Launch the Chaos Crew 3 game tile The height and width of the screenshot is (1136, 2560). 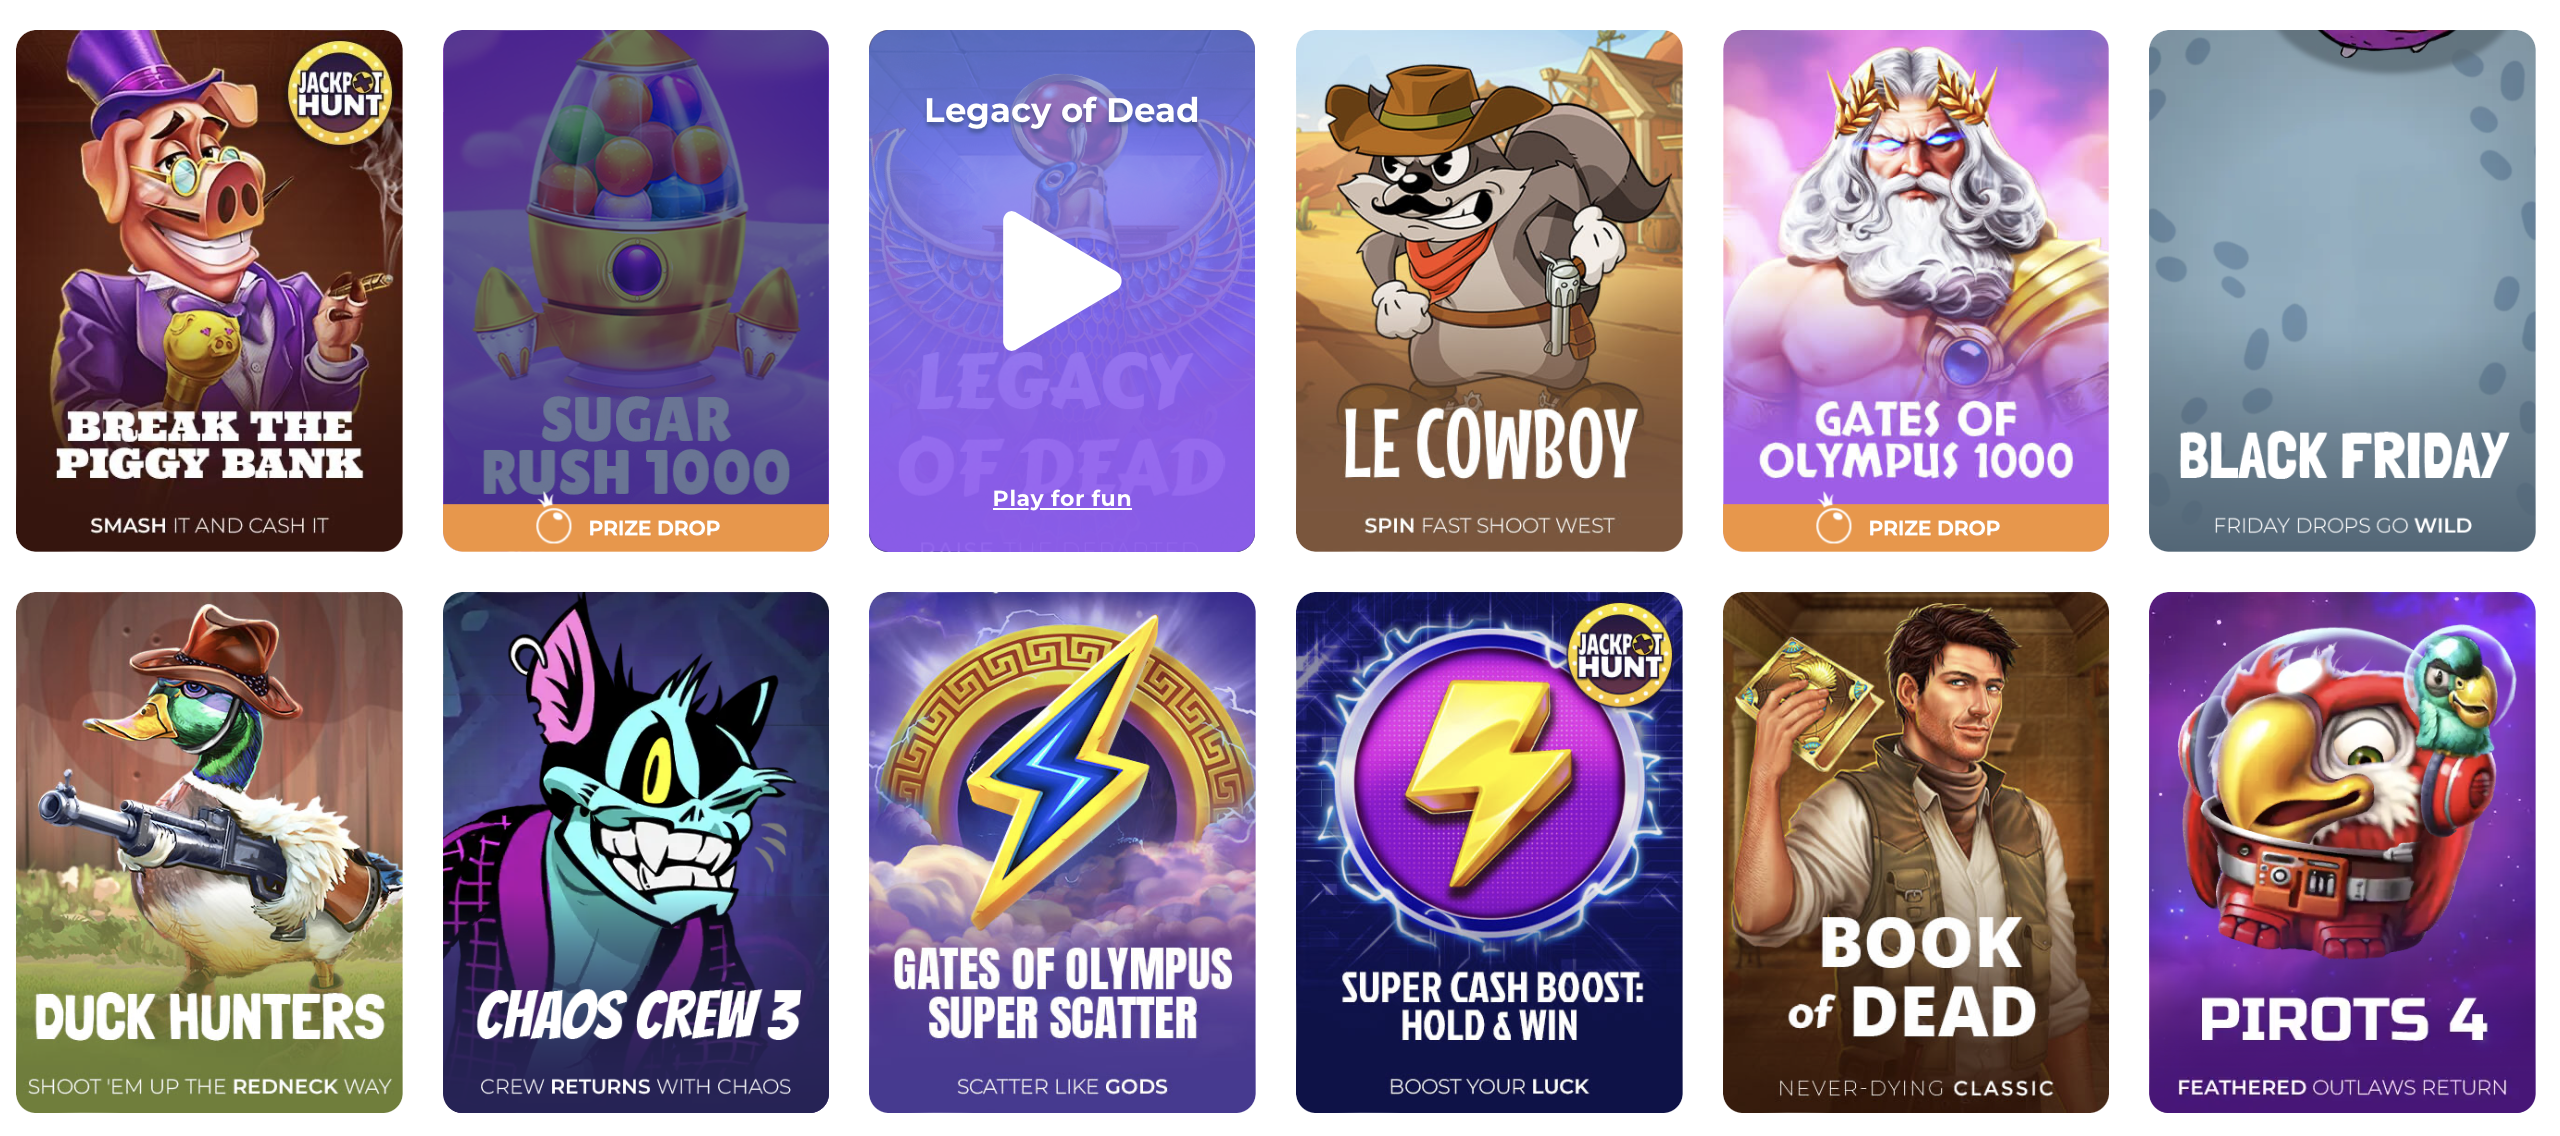coord(636,852)
